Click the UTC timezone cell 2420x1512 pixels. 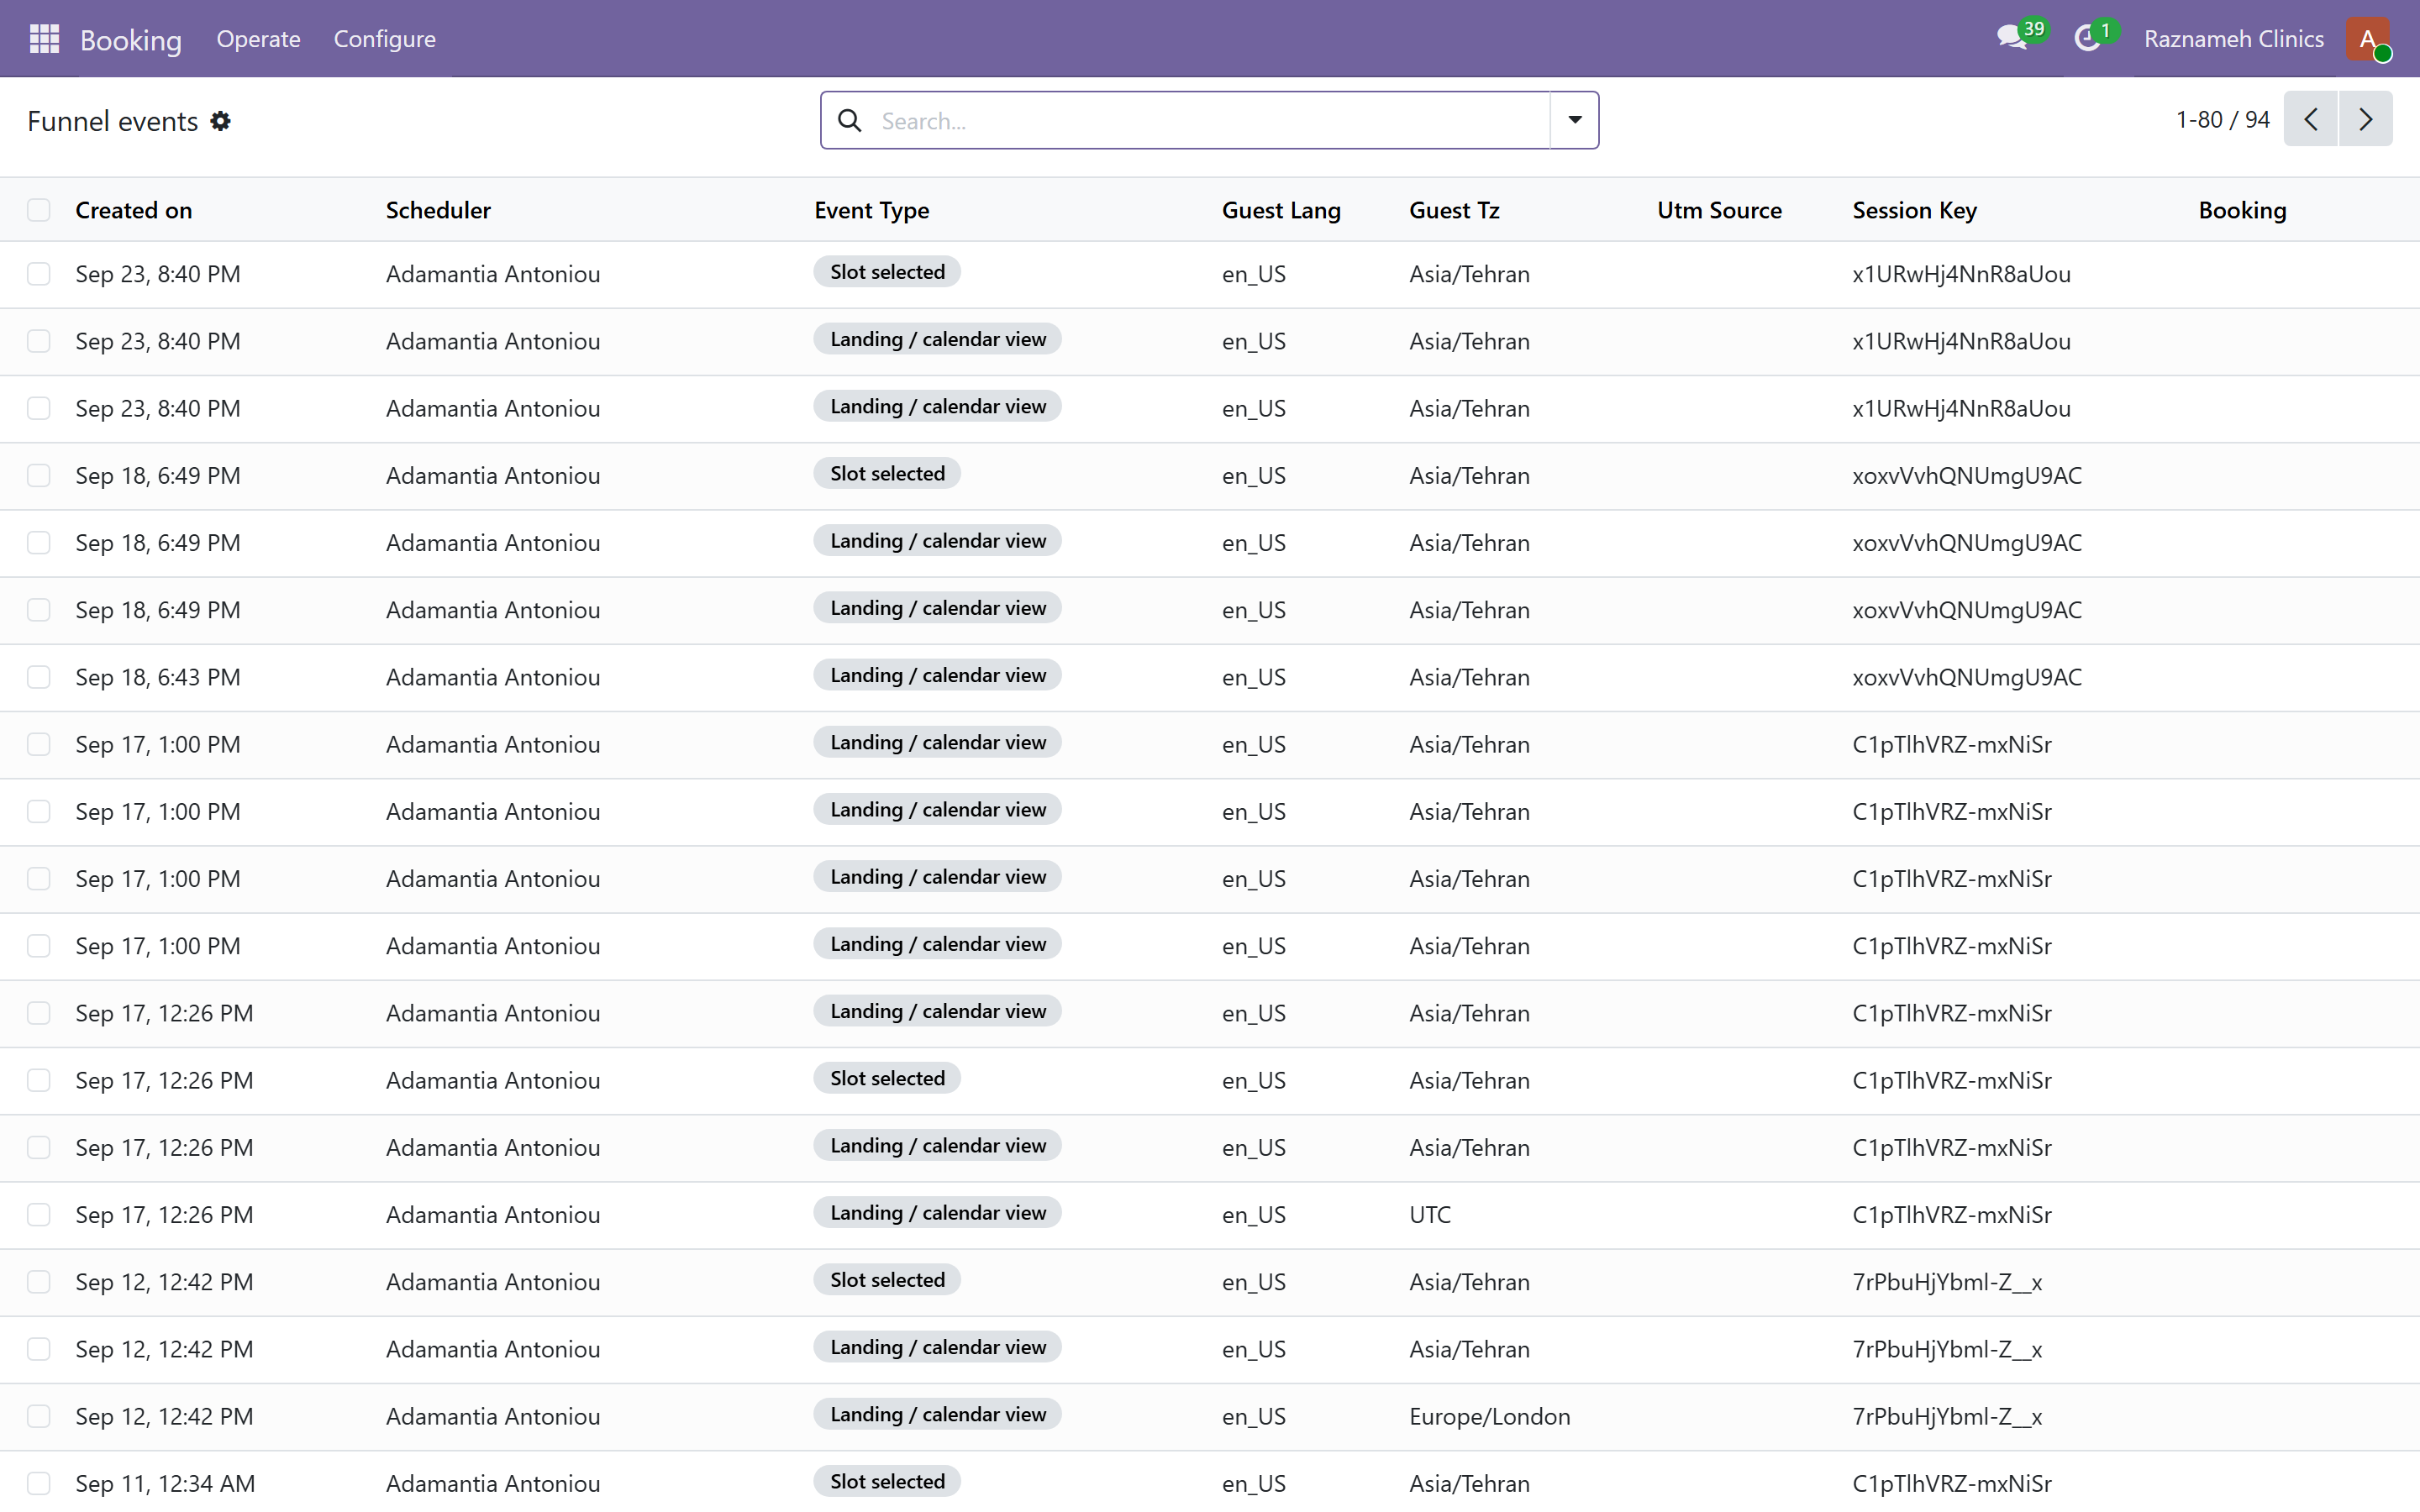1429,1215
